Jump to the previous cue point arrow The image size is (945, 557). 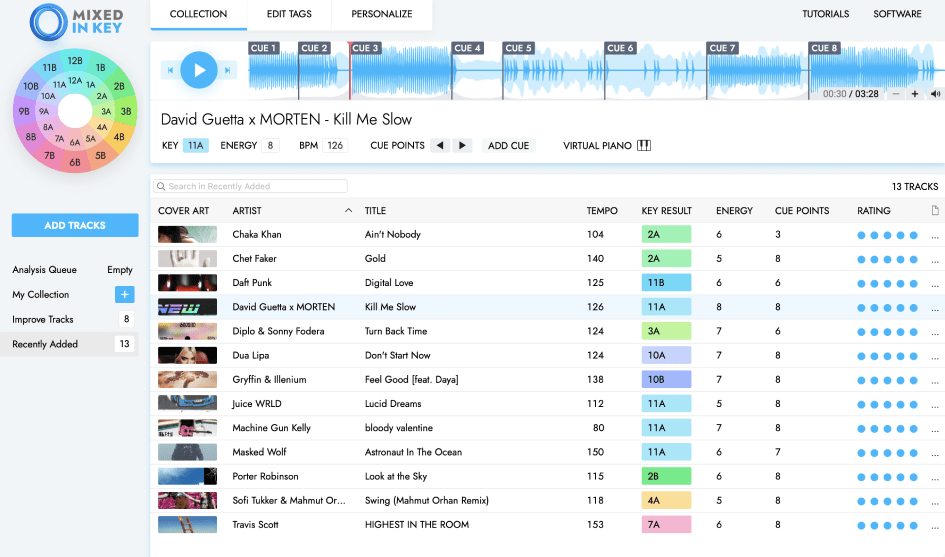(x=440, y=145)
